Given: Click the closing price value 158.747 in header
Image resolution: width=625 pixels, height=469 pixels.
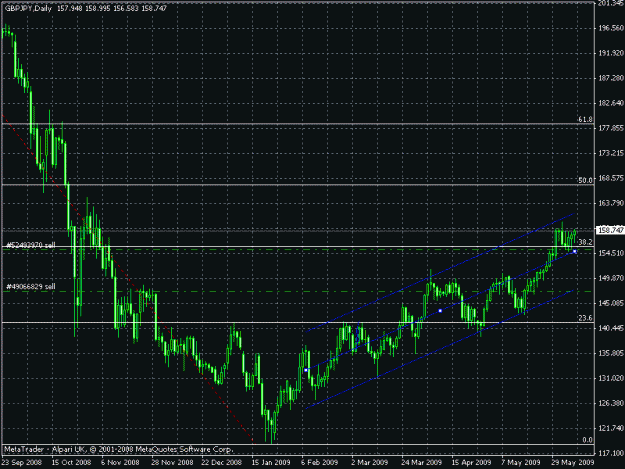Looking at the screenshot, I should tap(154, 8).
